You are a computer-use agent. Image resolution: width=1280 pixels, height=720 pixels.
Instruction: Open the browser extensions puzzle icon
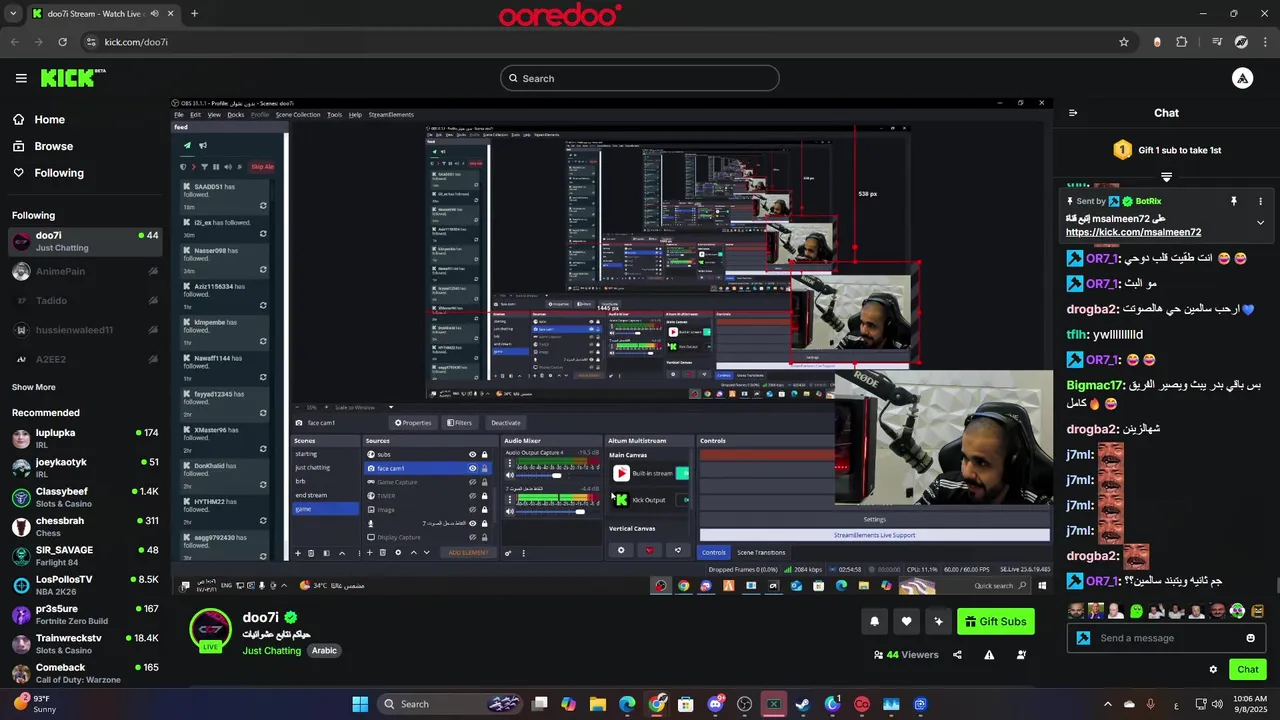1182,42
